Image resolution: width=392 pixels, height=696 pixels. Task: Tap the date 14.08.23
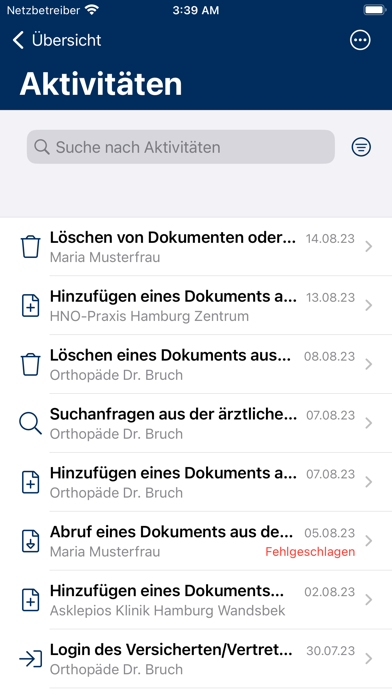click(330, 239)
